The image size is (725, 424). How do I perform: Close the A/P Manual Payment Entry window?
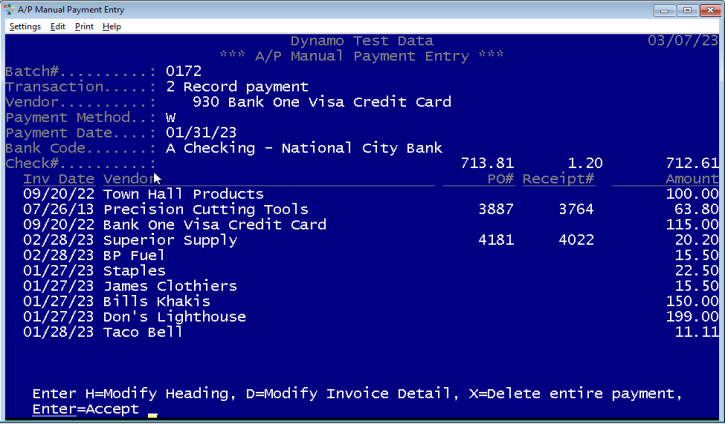(710, 10)
